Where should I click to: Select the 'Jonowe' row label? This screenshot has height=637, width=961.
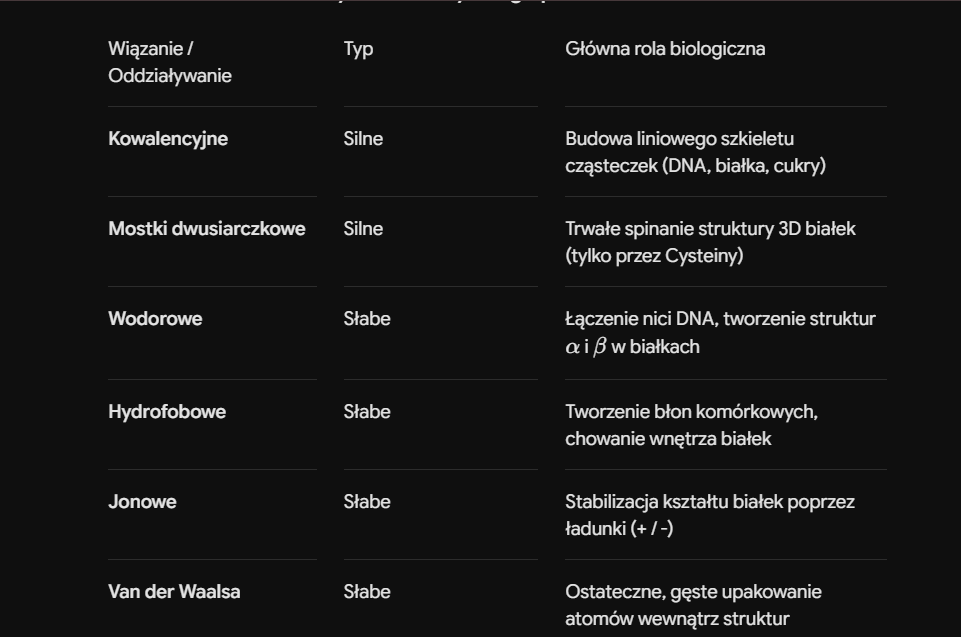[142, 502]
